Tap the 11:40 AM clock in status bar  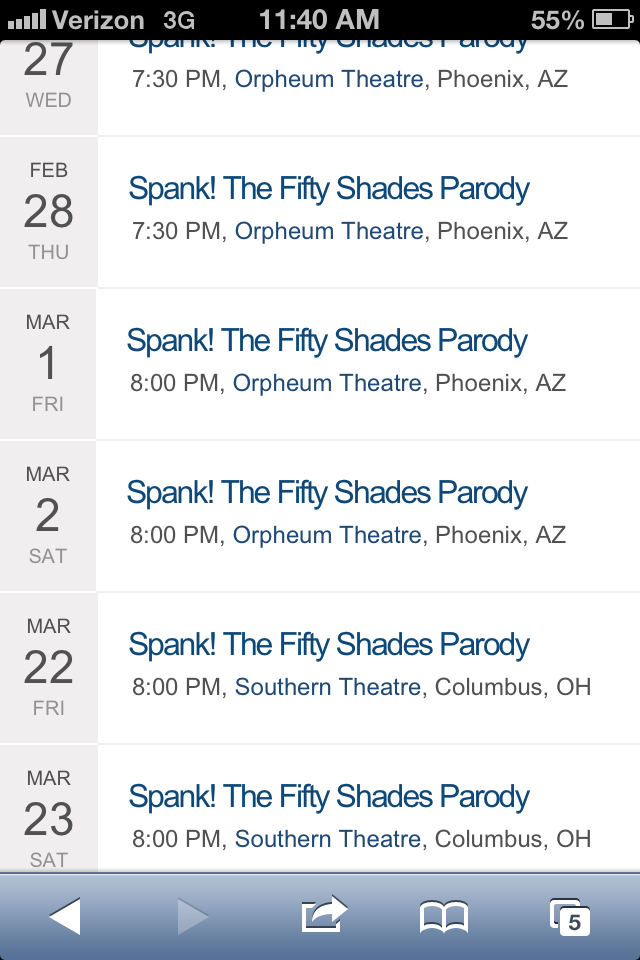click(319, 20)
